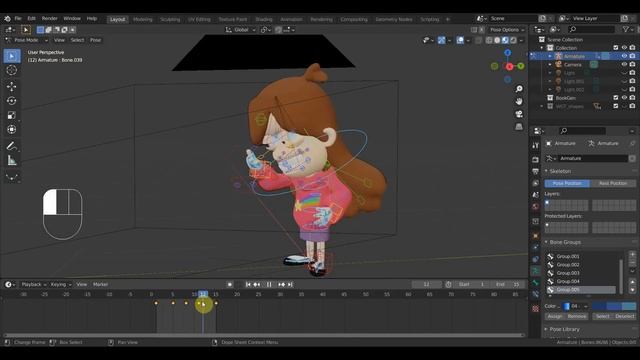Click the outliner filter funnel icon
The height and width of the screenshot is (360, 640).
point(626,29)
